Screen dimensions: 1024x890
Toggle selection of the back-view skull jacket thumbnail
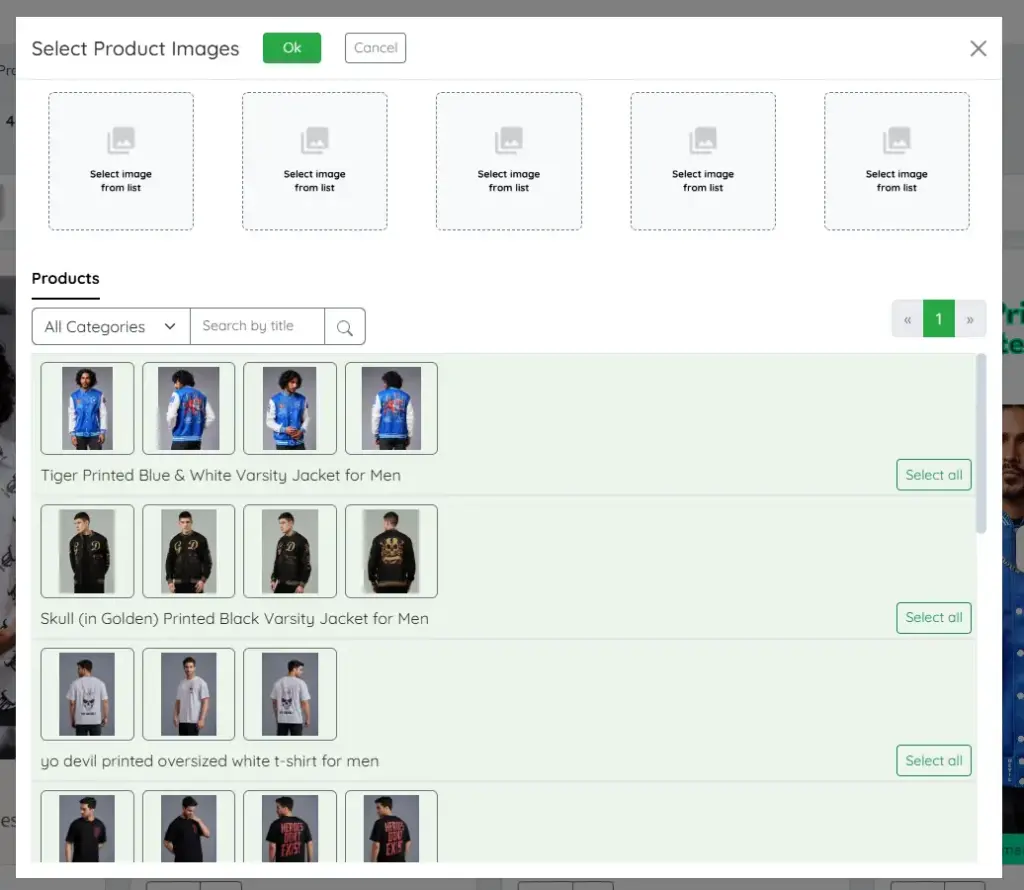pos(391,551)
